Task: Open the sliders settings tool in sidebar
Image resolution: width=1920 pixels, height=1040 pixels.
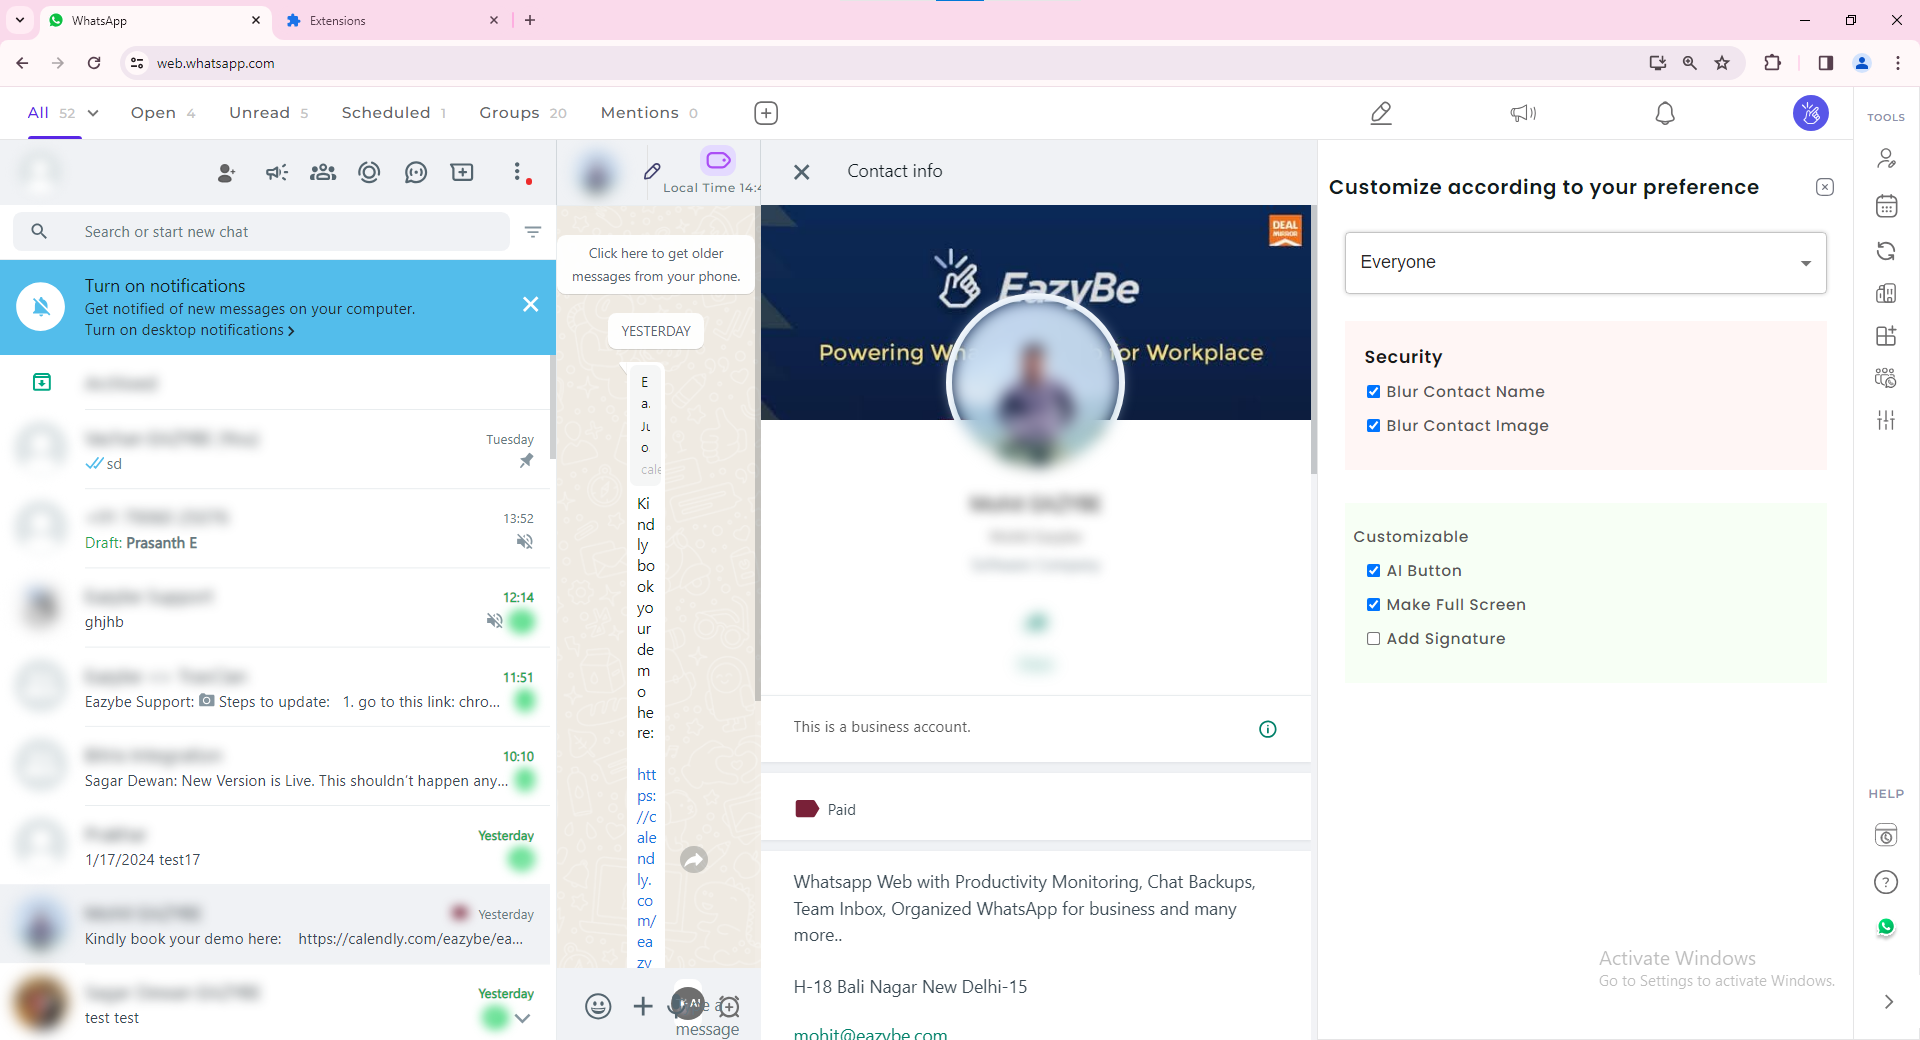Action: [1886, 421]
